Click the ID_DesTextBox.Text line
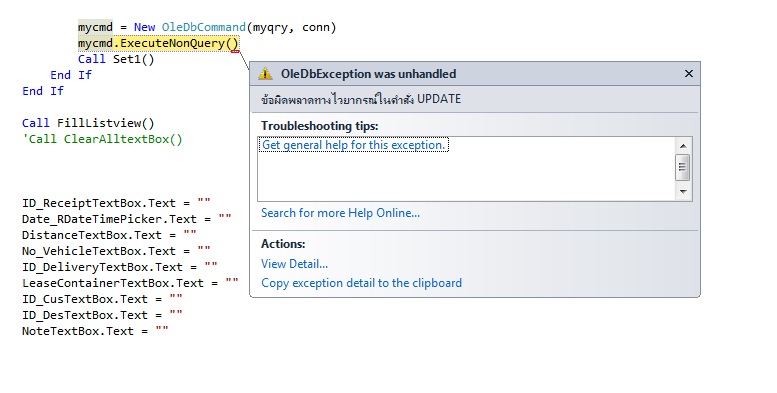This screenshot has width=777, height=393. click(x=102, y=315)
